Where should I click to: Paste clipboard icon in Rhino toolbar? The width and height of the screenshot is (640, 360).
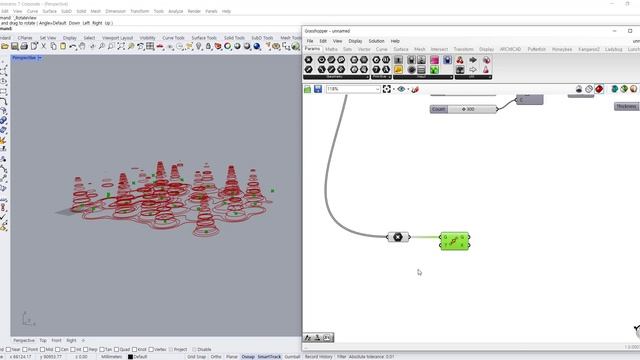[x=63, y=47]
